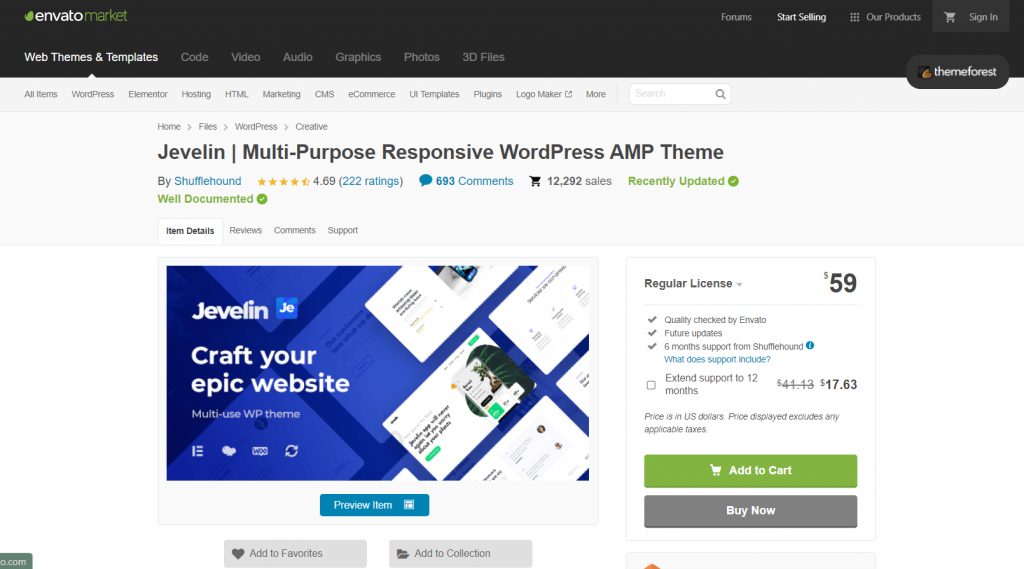Go to Files breadcrumb
This screenshot has height=569, width=1024.
tap(208, 127)
